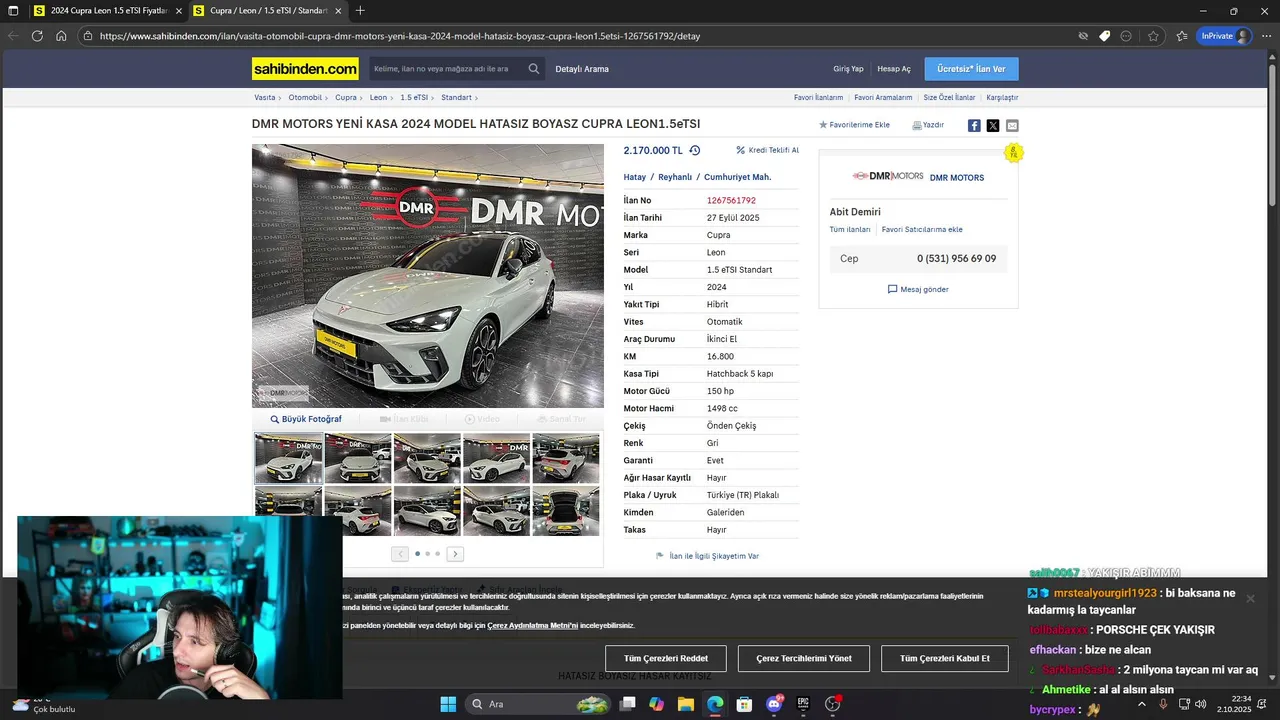Screen dimensions: 1280x720
Task: Open Favori Aramalarım
Action: pyautogui.click(x=882, y=98)
